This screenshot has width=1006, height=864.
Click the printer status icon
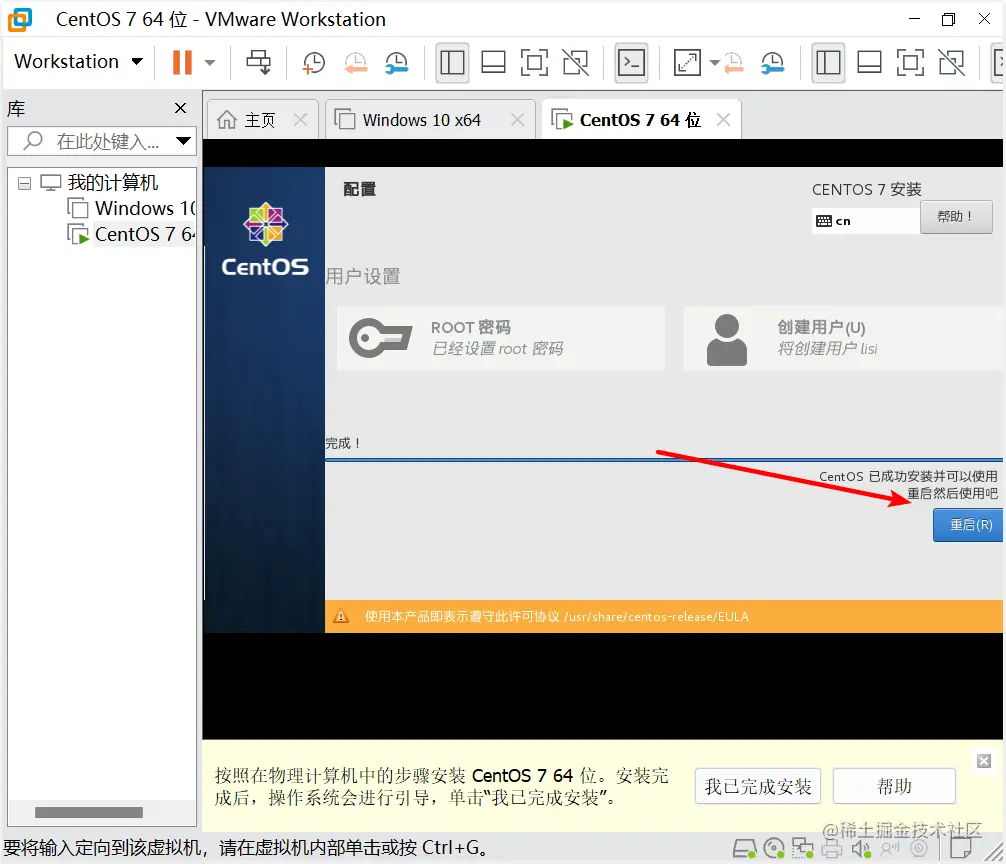pos(831,849)
